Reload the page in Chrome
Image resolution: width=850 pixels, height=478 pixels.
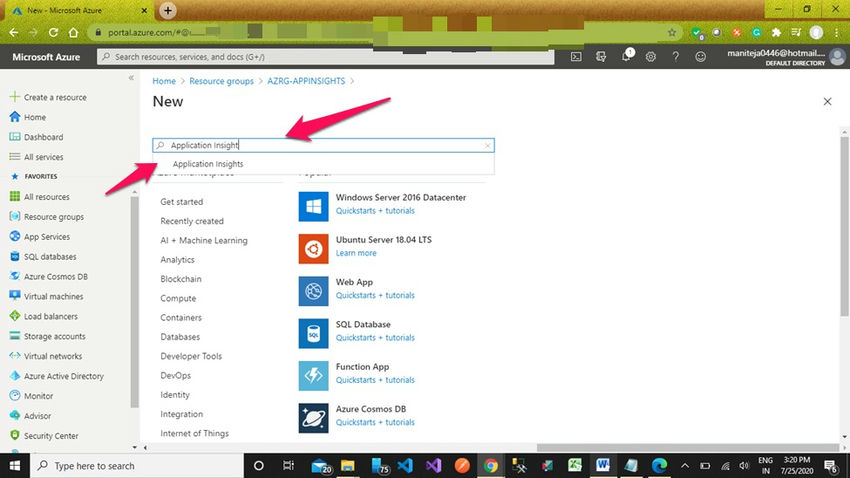tap(53, 33)
